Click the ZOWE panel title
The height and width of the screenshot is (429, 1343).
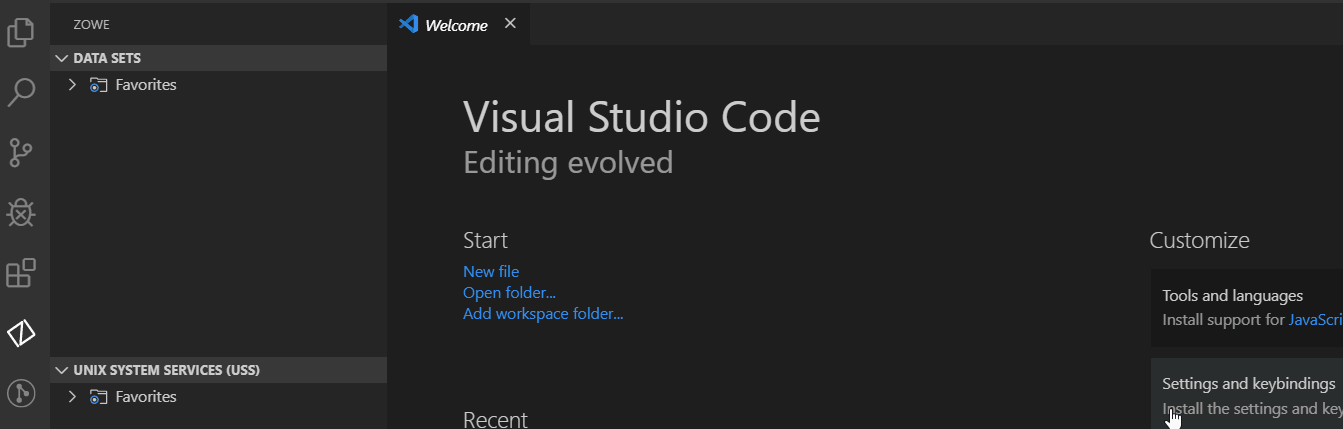click(92, 25)
